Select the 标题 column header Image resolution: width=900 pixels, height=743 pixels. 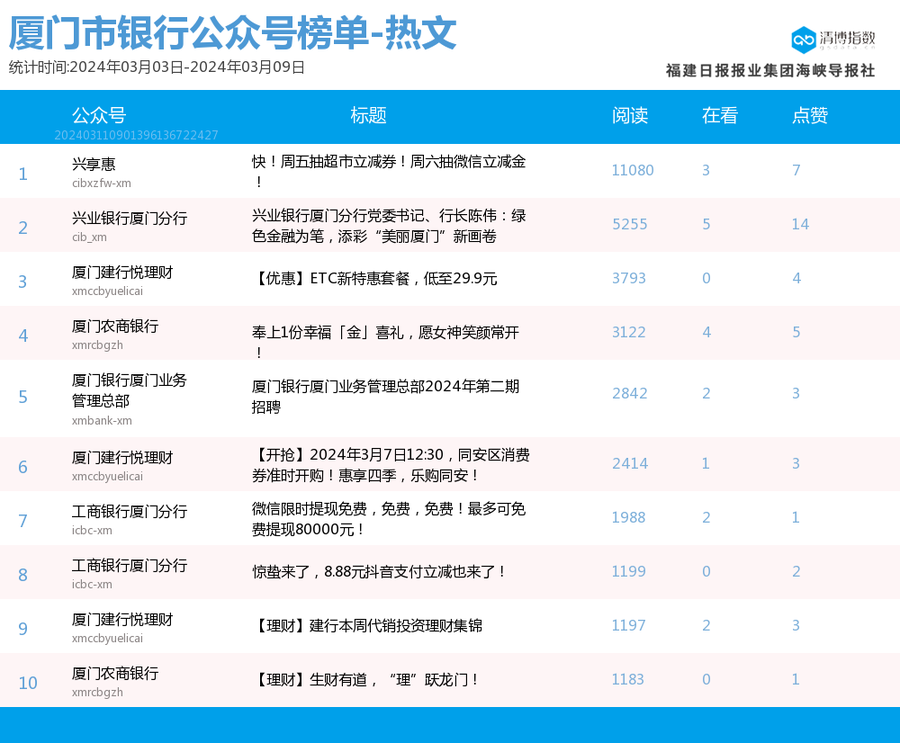click(368, 115)
